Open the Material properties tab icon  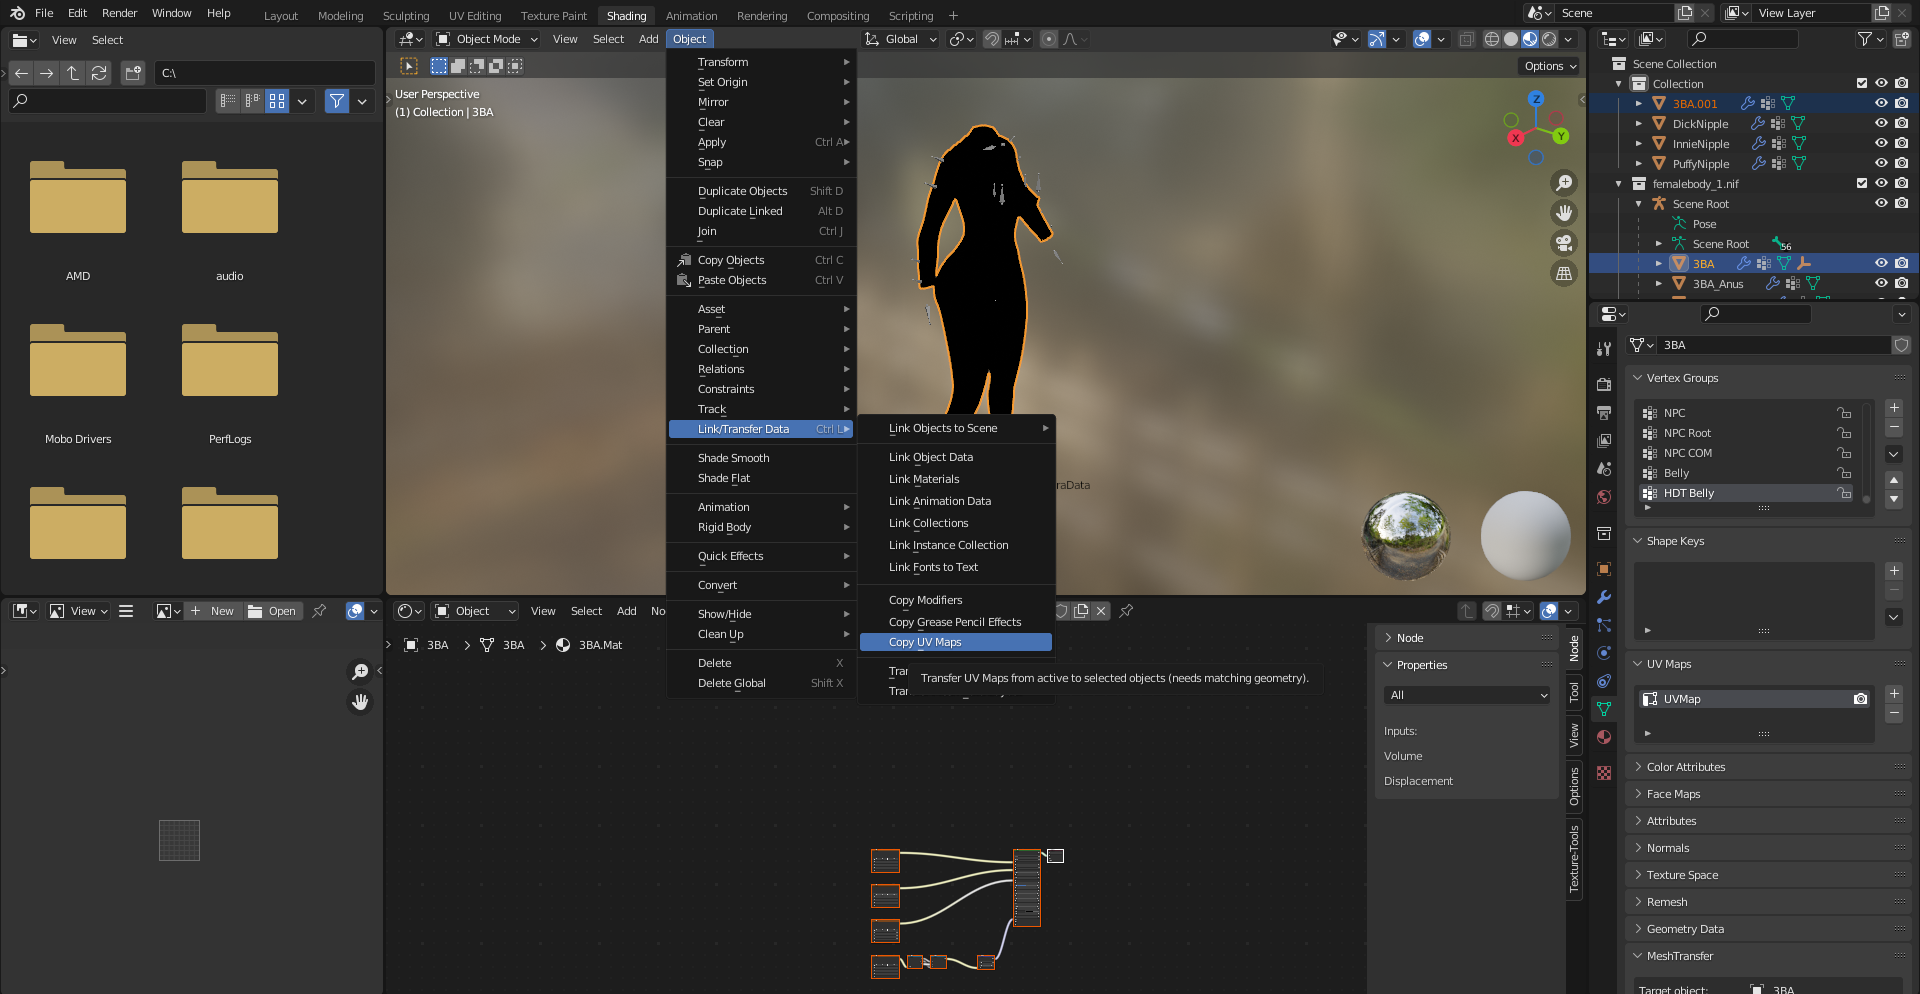[x=1604, y=737]
